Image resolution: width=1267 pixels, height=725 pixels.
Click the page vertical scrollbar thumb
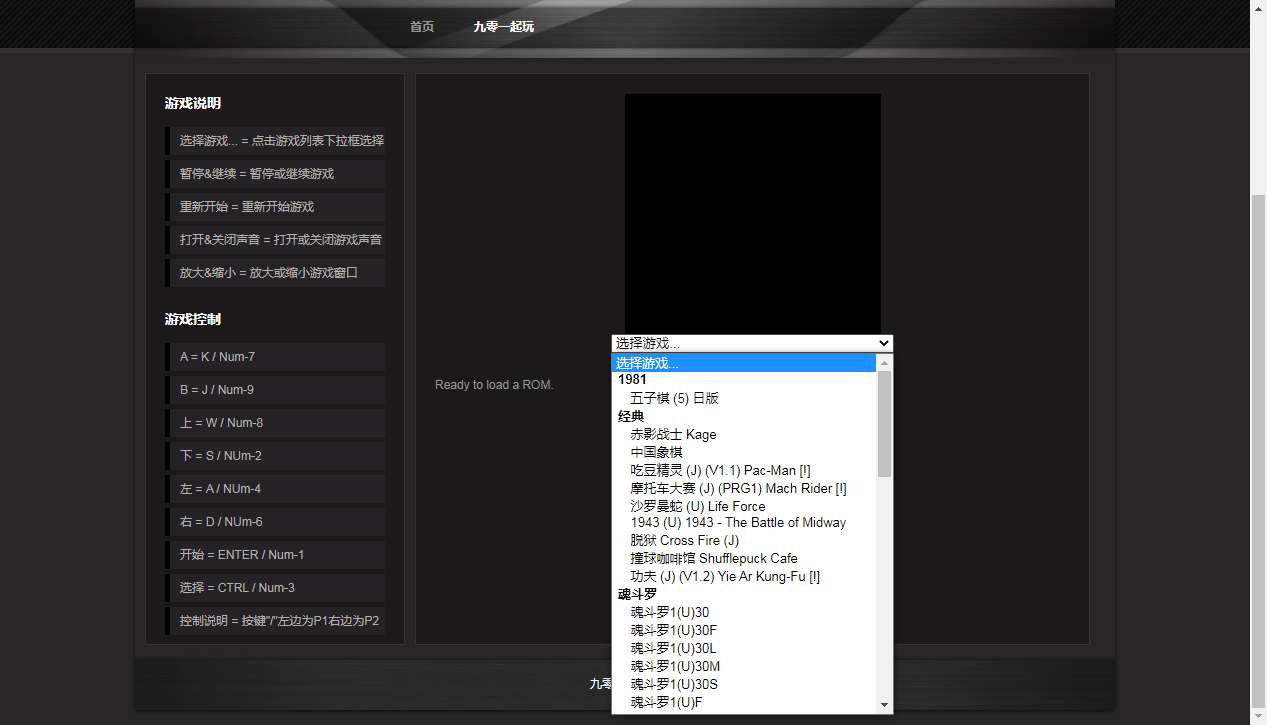tap(1259, 450)
